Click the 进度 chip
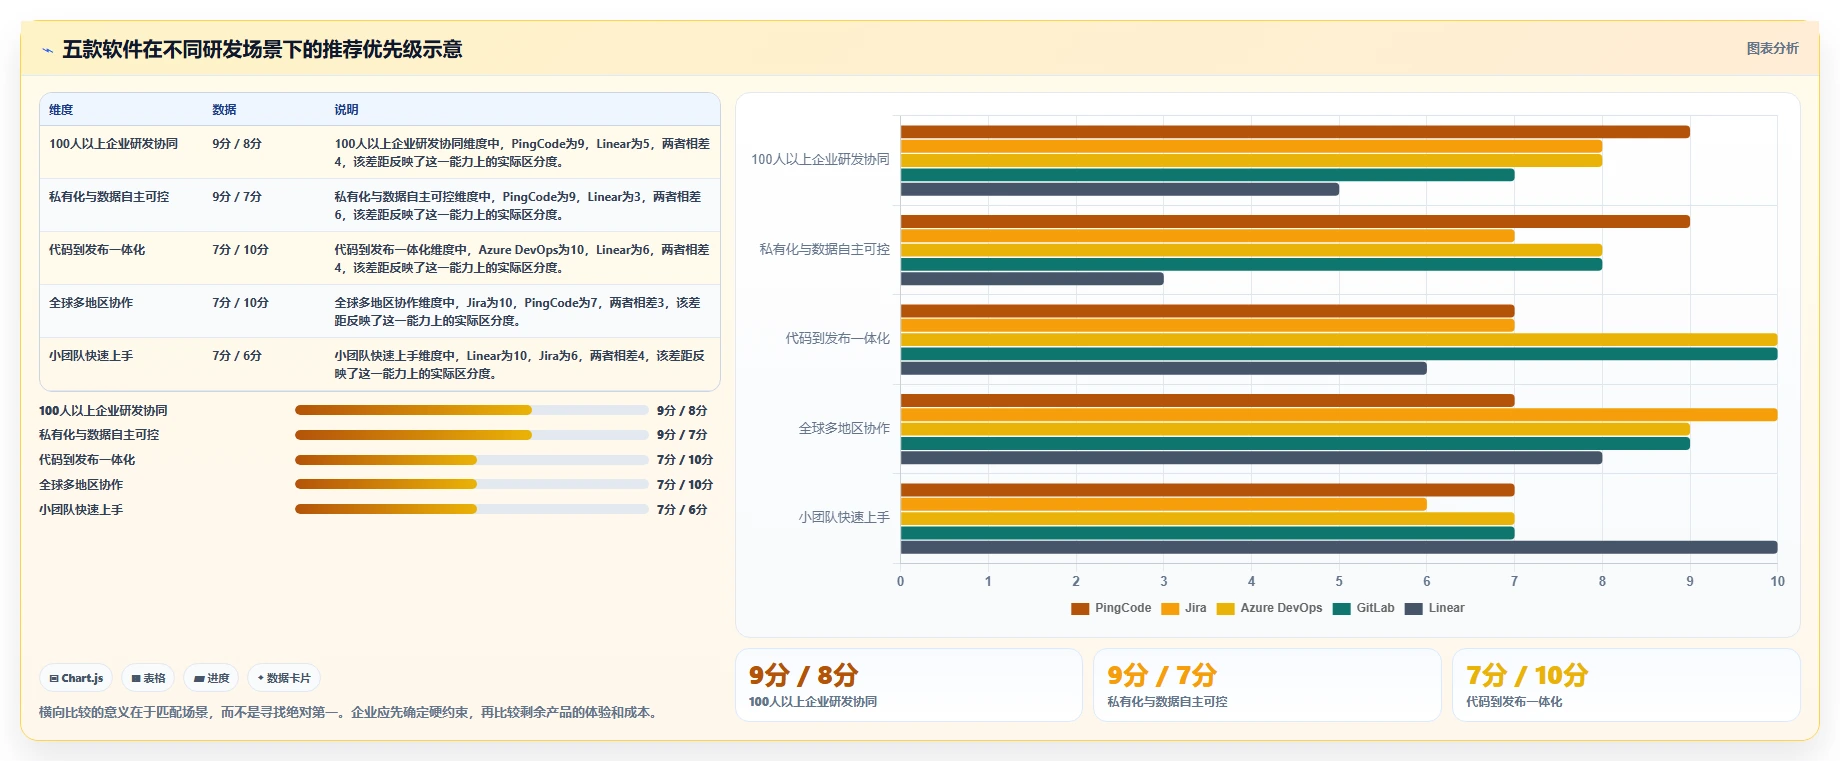 [x=211, y=678]
